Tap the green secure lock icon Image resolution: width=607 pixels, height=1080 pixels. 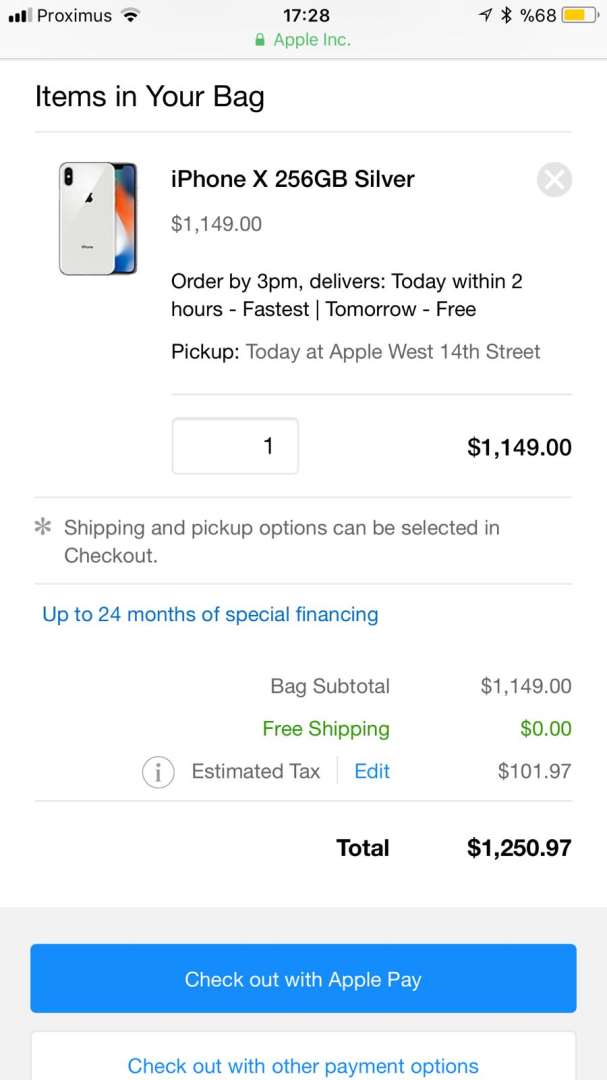point(260,41)
